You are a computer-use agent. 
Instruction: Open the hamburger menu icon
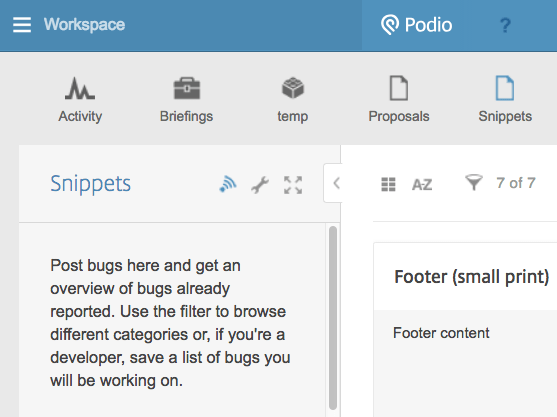22,25
